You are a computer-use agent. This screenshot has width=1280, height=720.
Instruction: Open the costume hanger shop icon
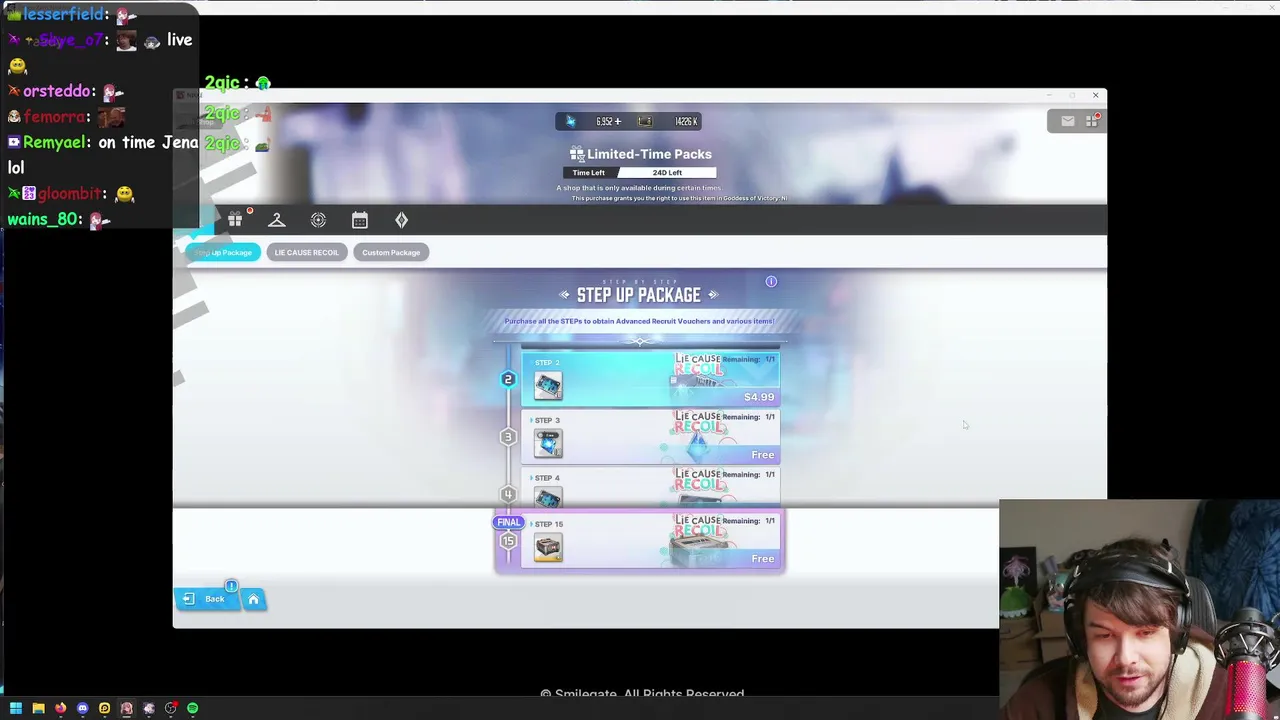pos(277,220)
